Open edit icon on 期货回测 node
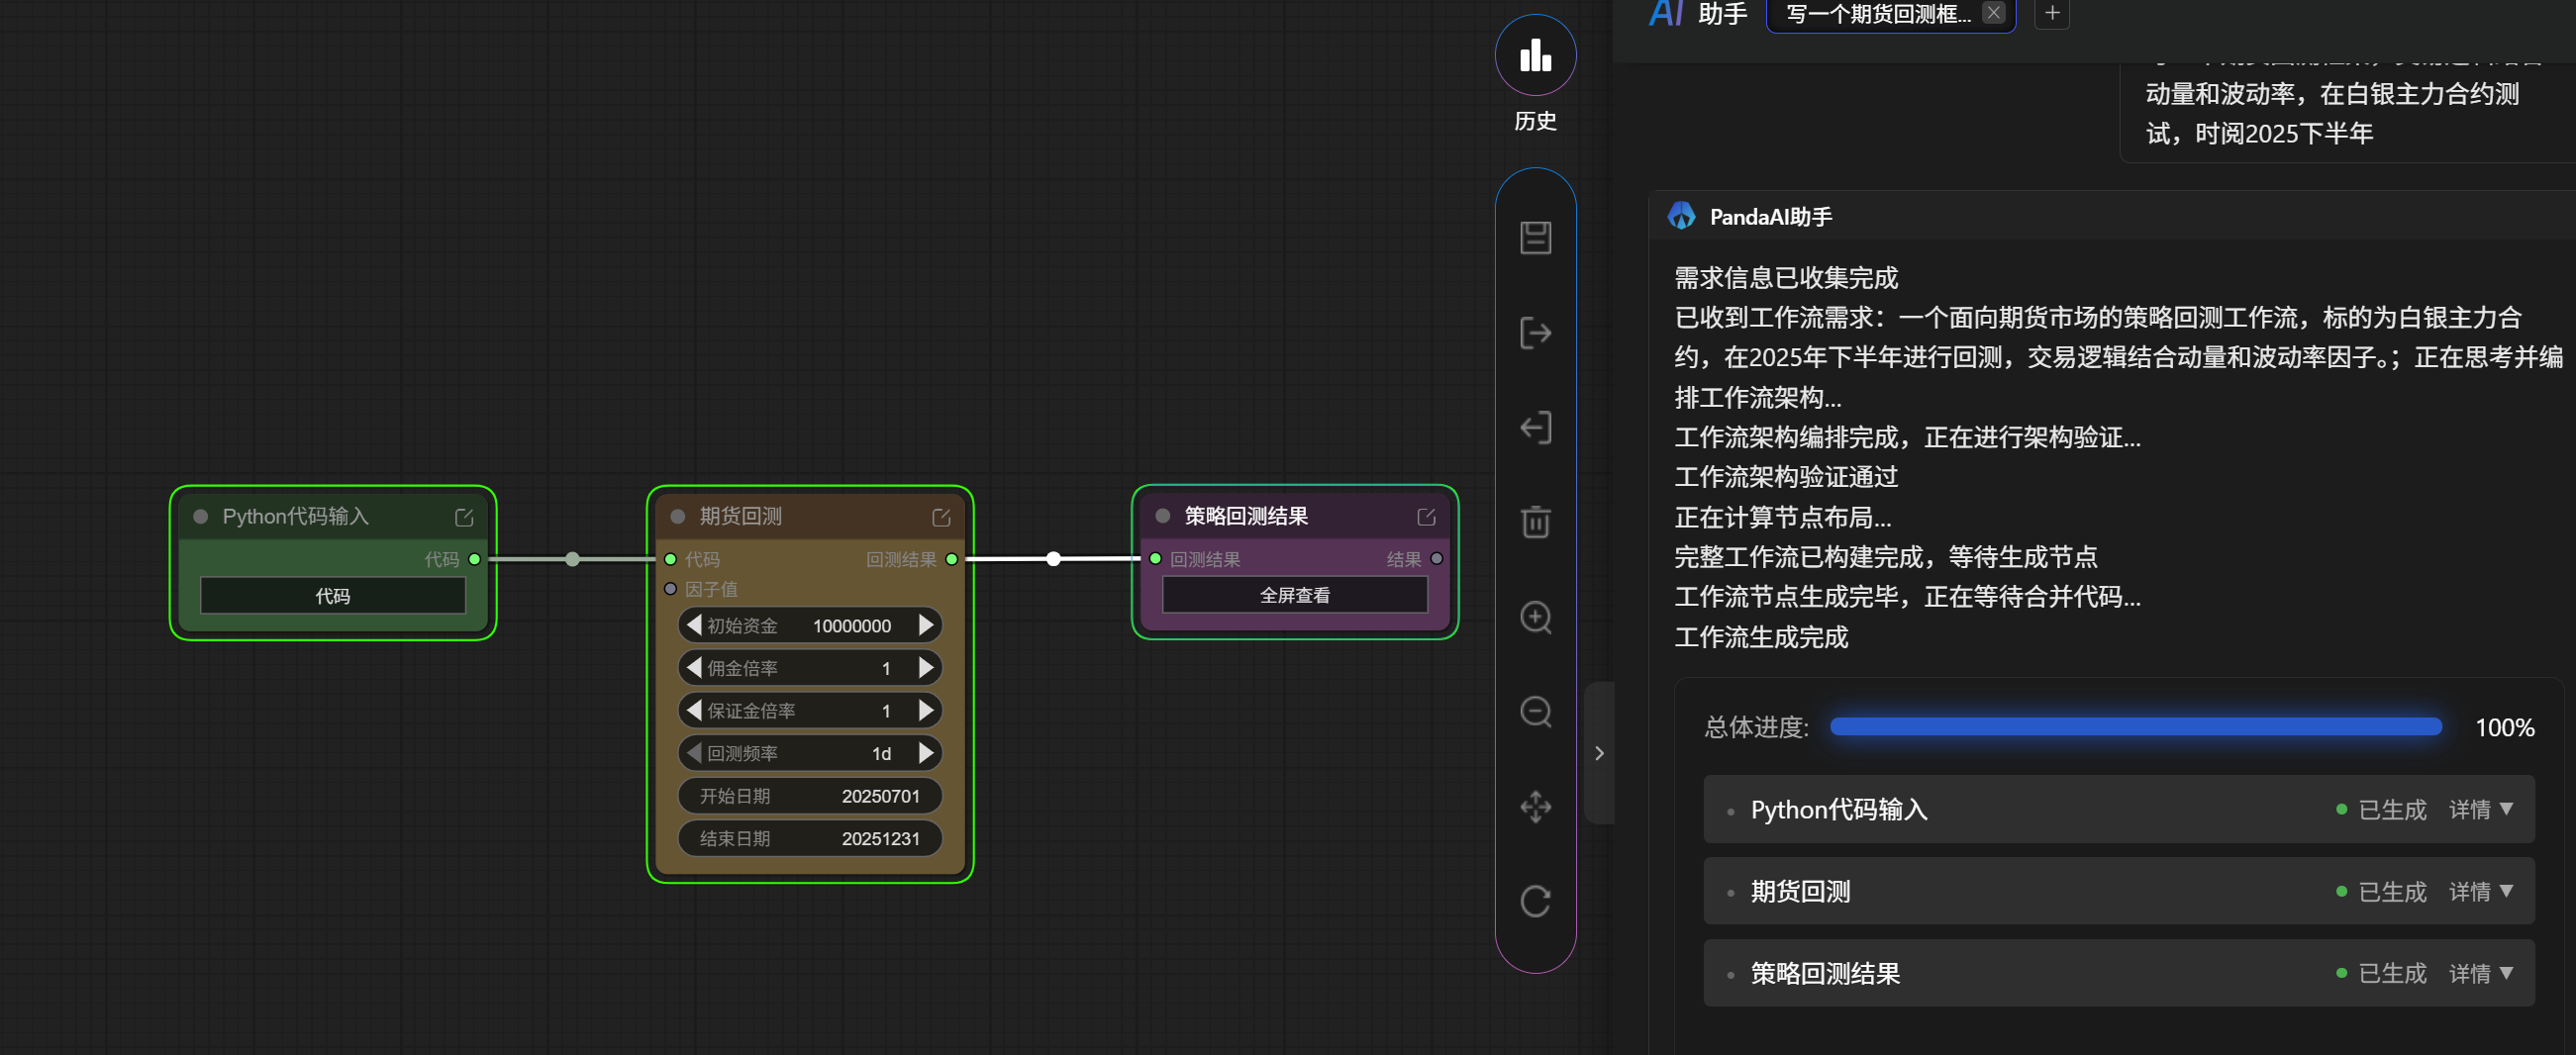Viewport: 2576px width, 1055px height. 941,517
